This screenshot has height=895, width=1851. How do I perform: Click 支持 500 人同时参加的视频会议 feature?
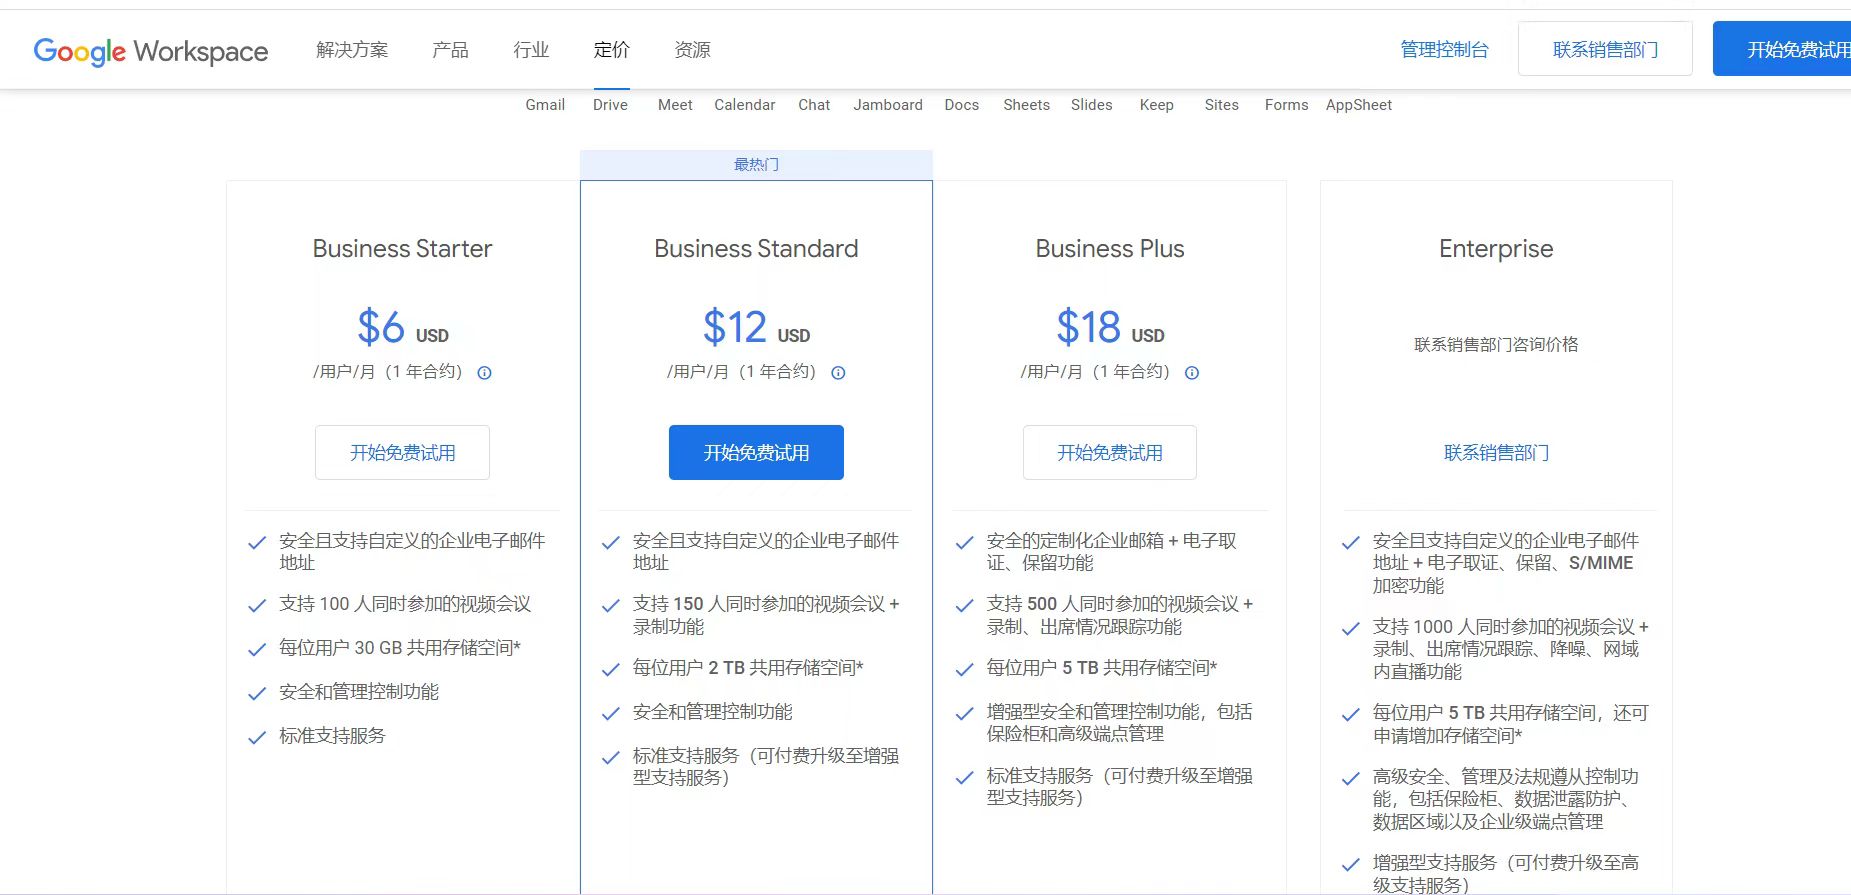point(1120,615)
